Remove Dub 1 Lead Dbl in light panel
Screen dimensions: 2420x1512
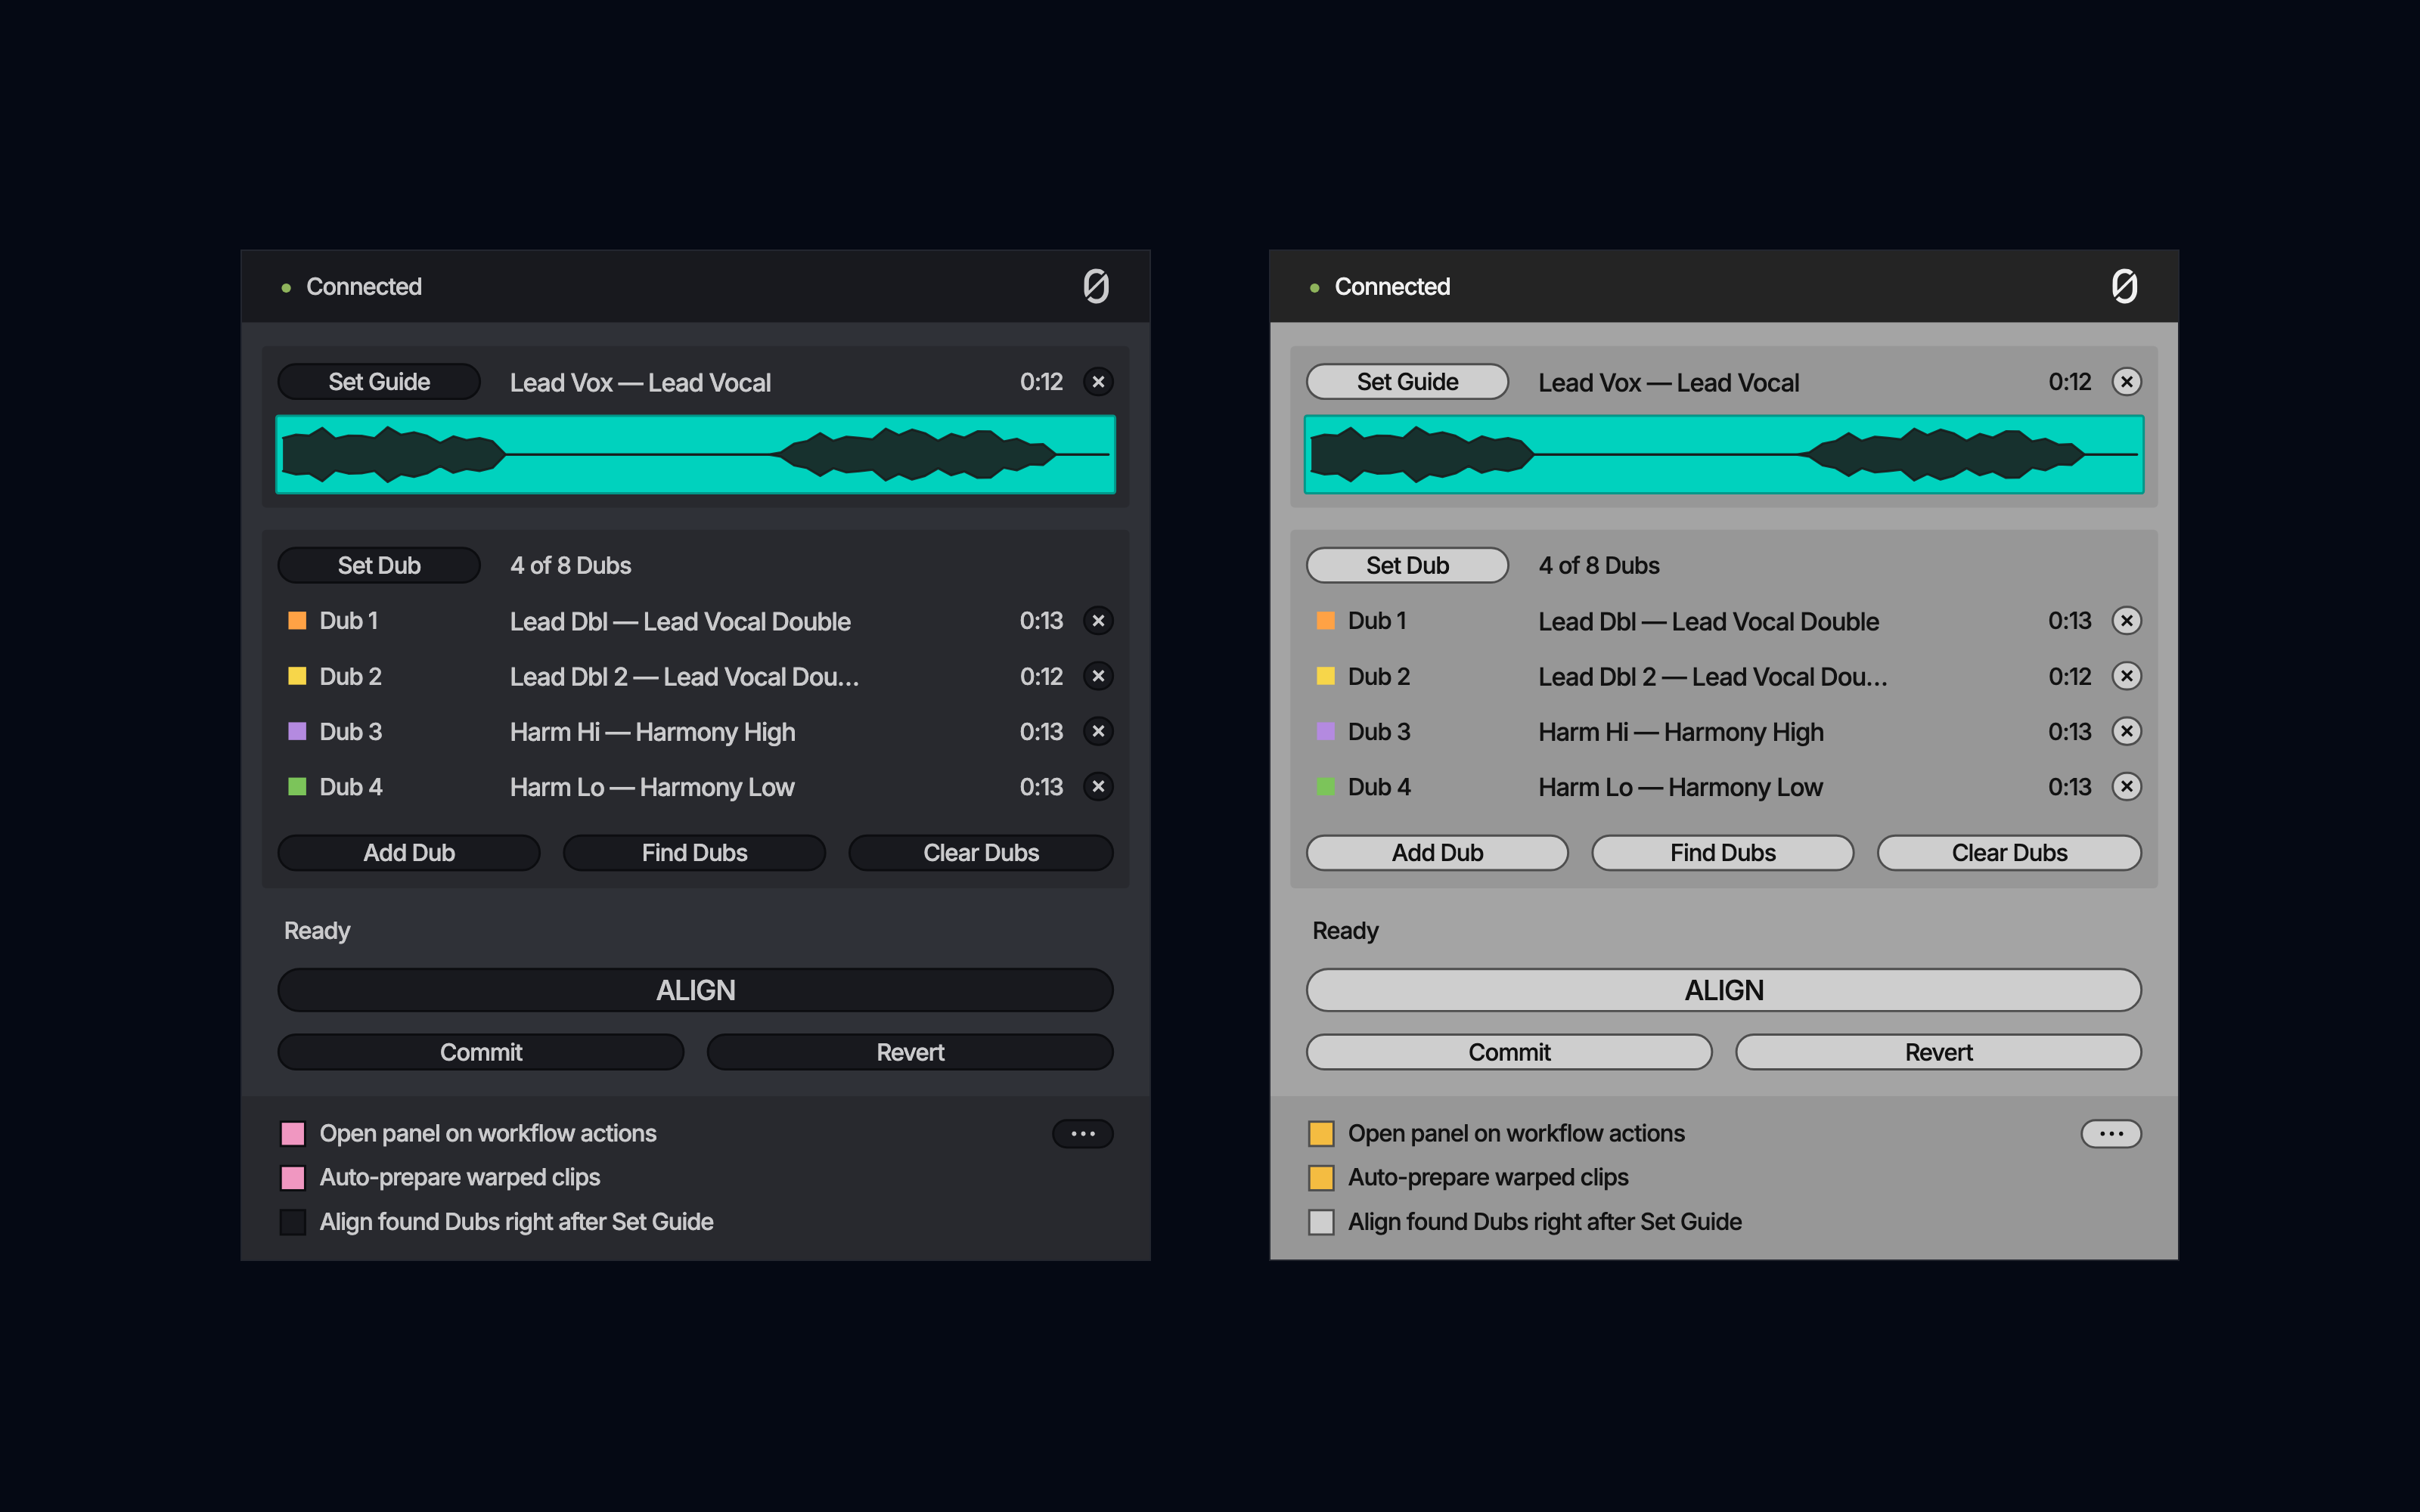tap(2127, 621)
